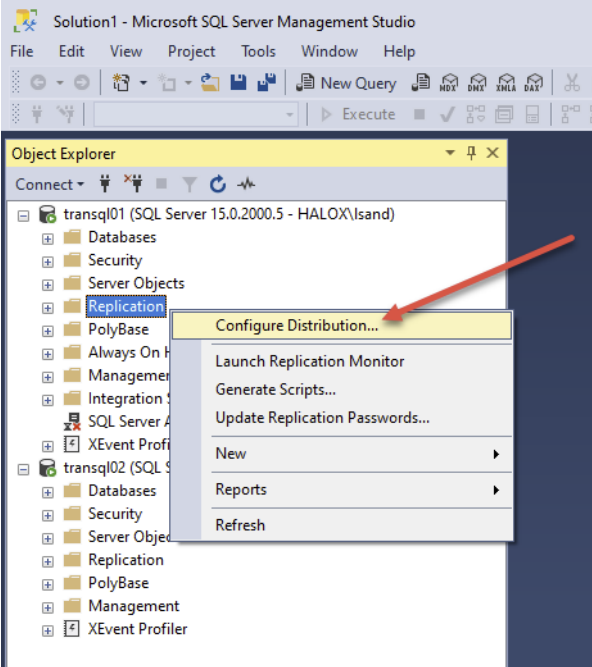
Task: Open the File menu
Action: 22,51
